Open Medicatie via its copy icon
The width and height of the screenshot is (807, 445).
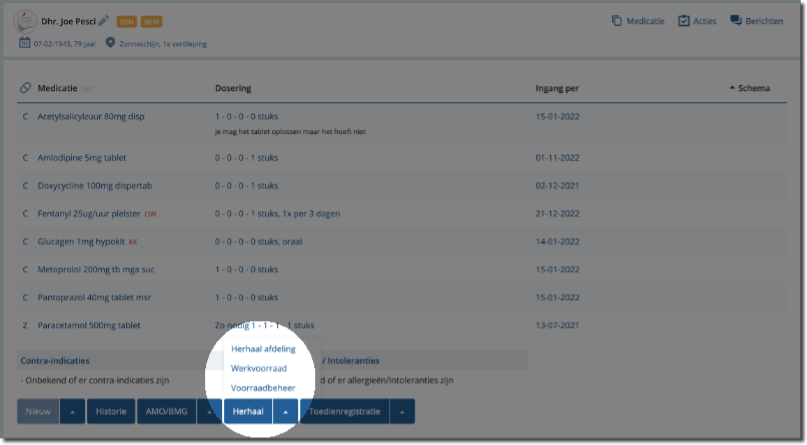(x=617, y=21)
